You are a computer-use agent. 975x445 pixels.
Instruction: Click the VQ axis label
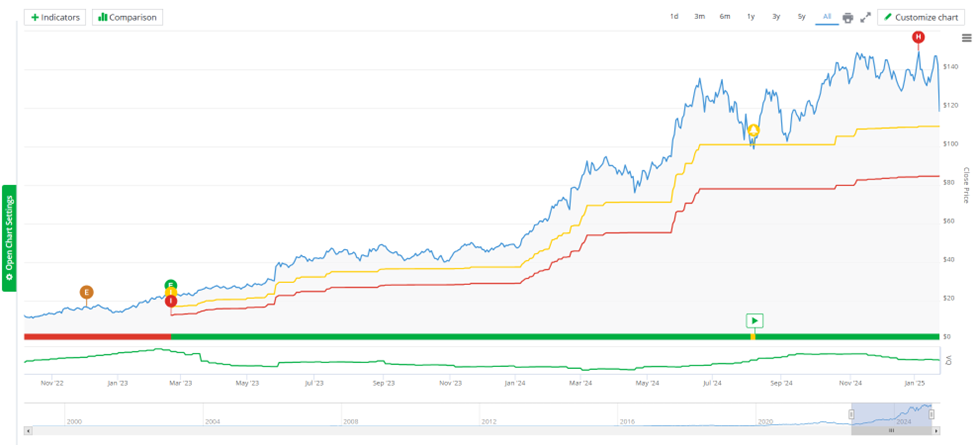pyautogui.click(x=948, y=360)
